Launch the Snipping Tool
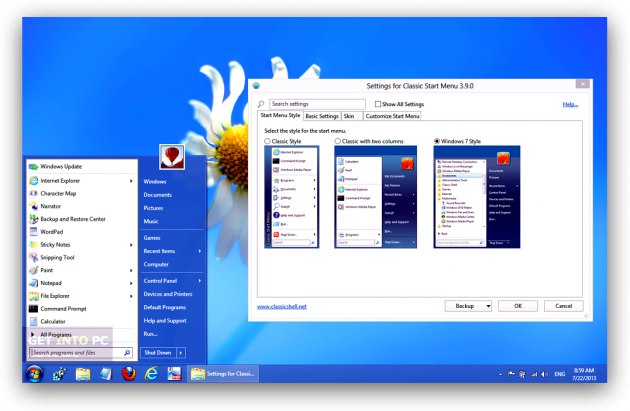Image resolution: width=630 pixels, height=411 pixels. 81,258
